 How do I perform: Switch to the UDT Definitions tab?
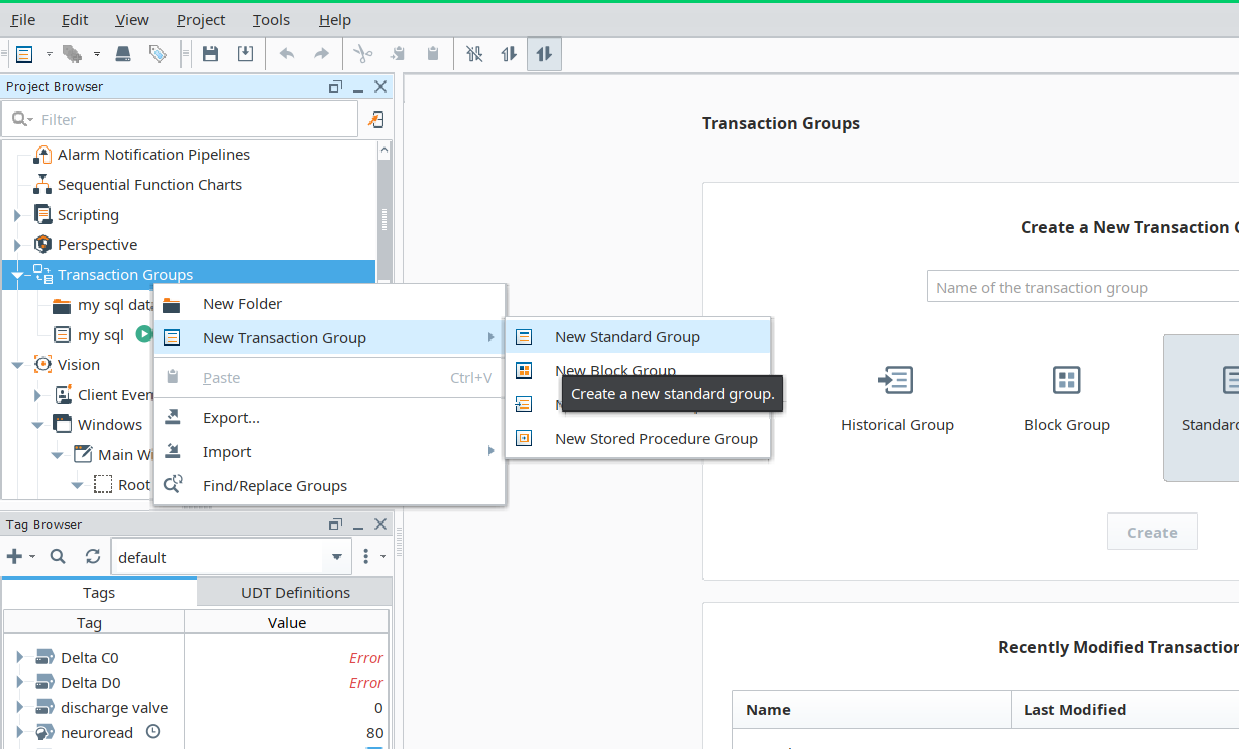[x=295, y=592]
